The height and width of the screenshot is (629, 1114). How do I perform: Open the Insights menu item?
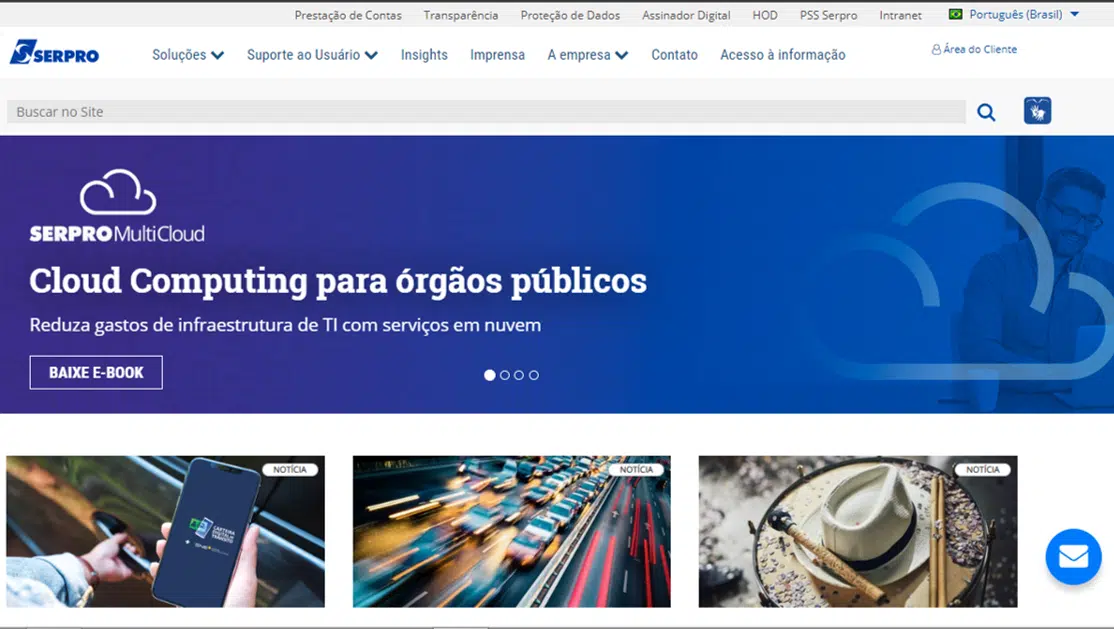click(424, 55)
